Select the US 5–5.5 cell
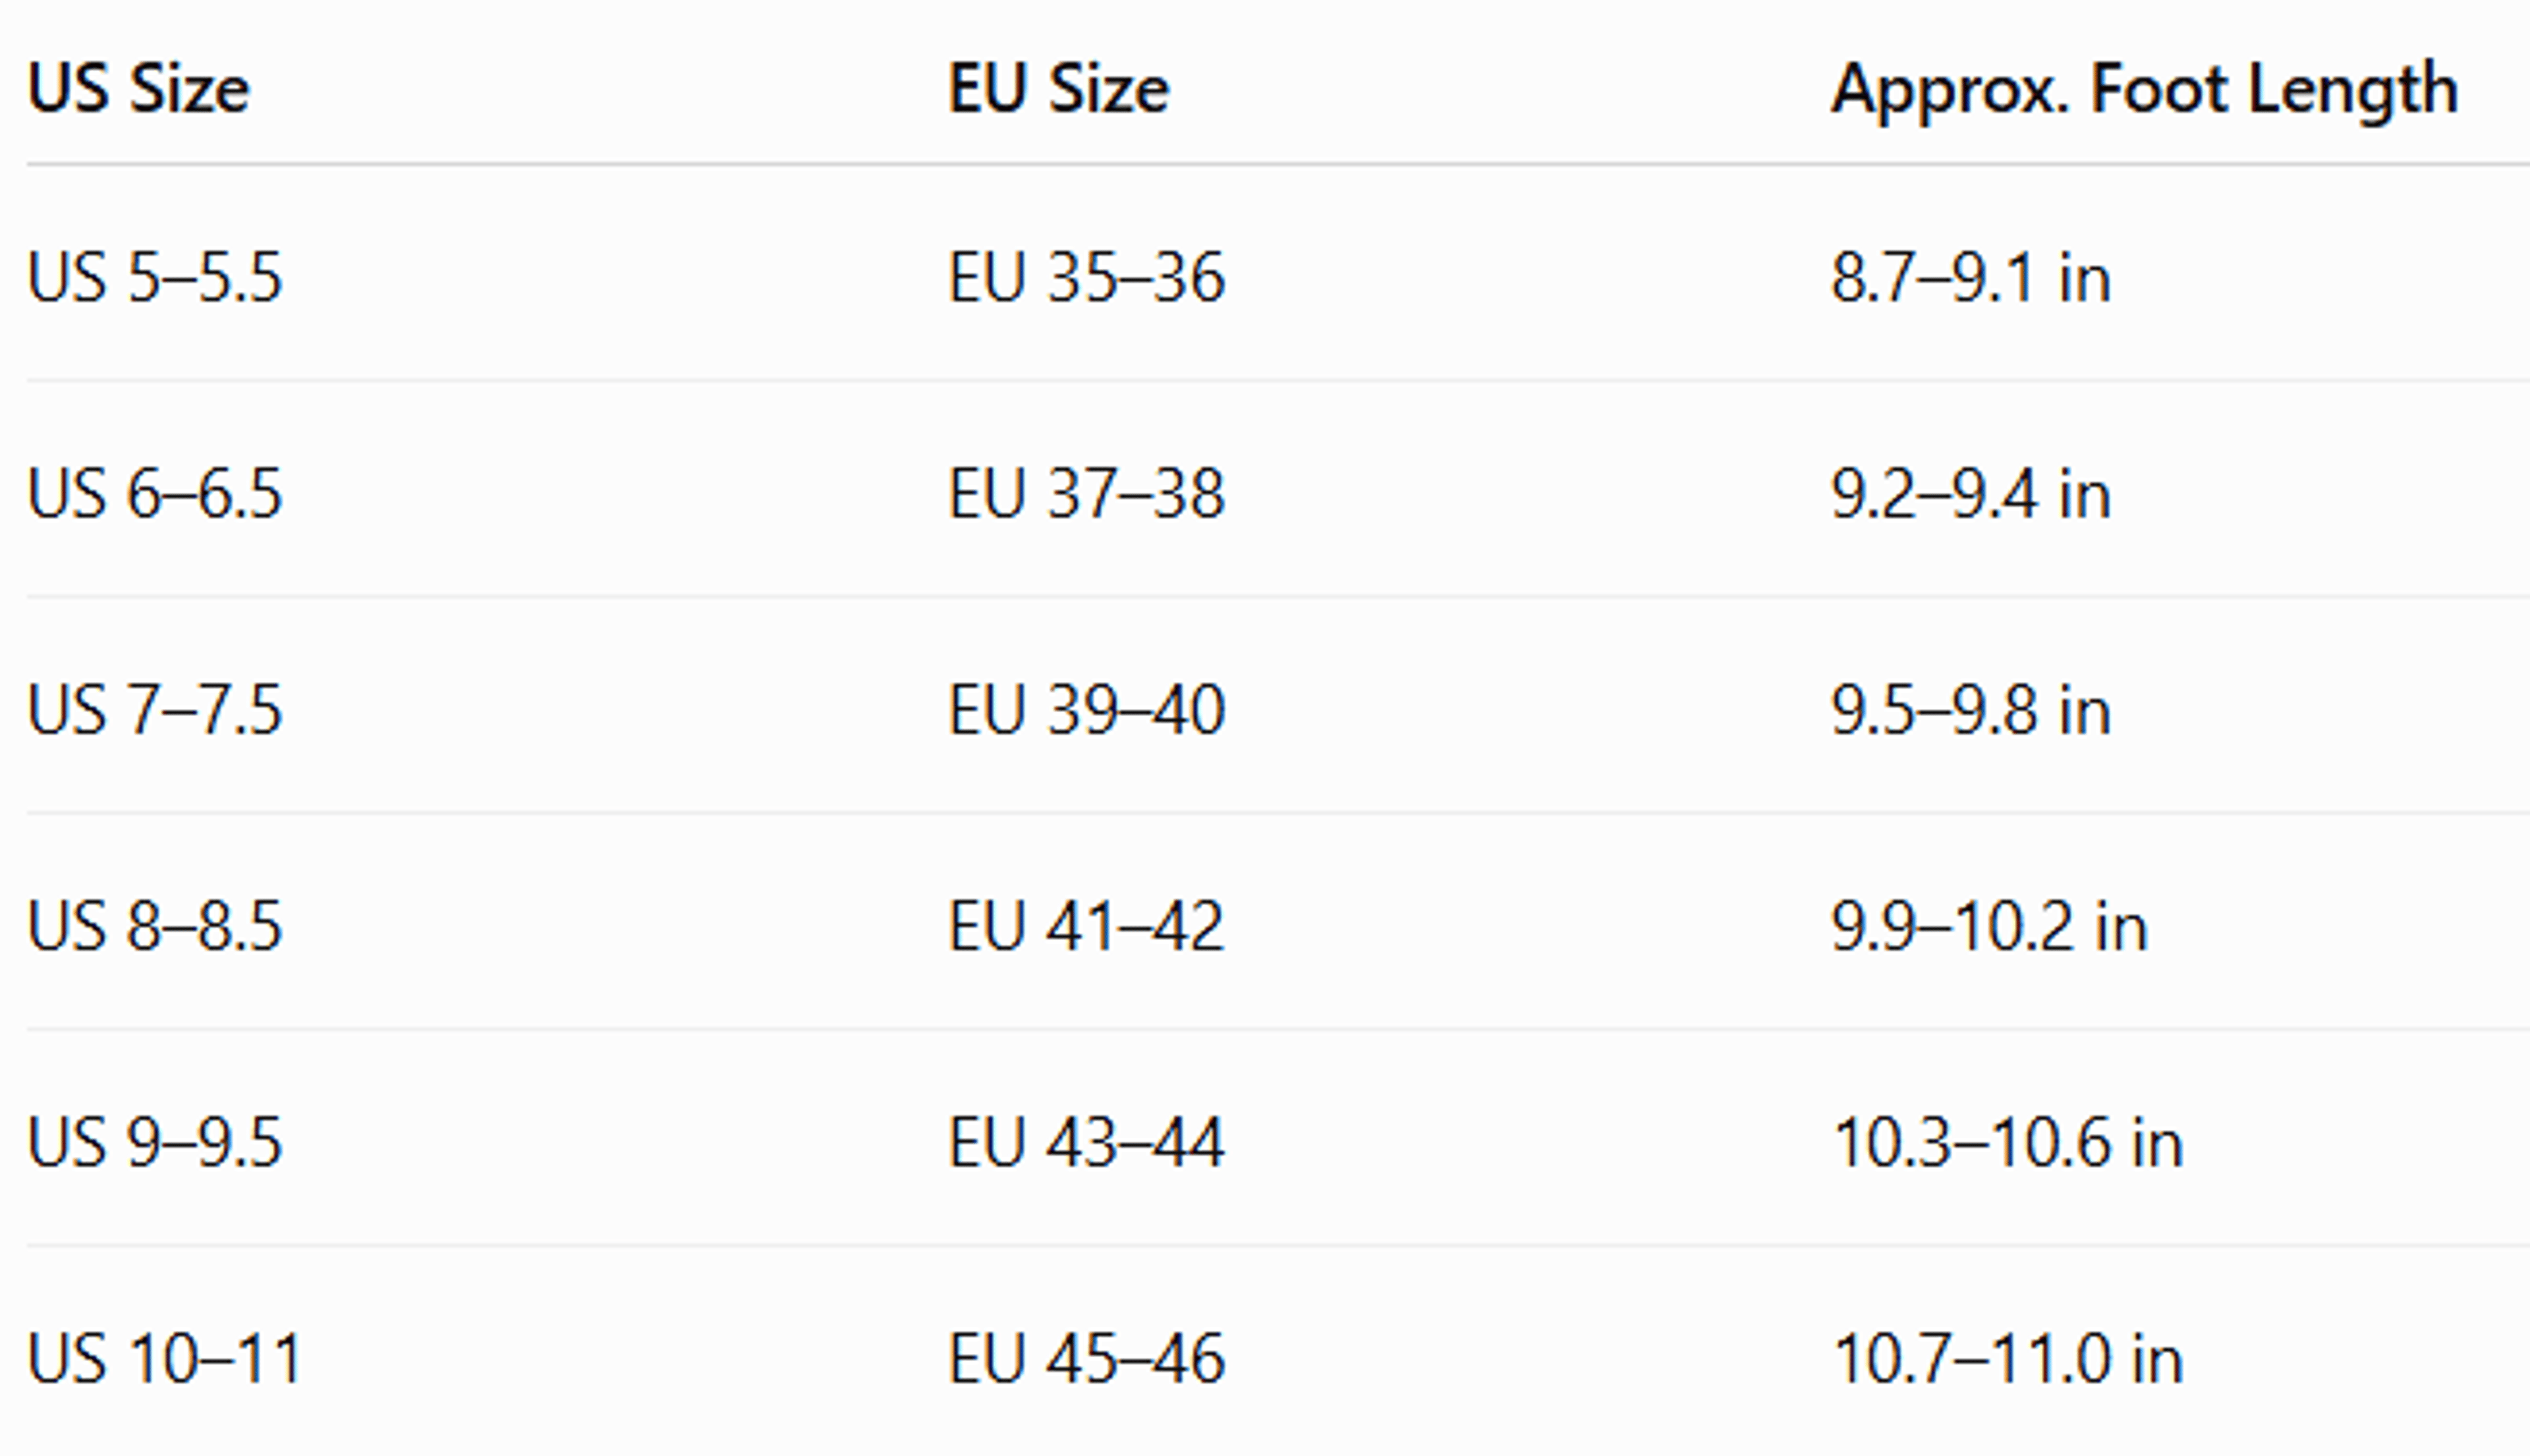The image size is (2530, 1456). tap(155, 277)
